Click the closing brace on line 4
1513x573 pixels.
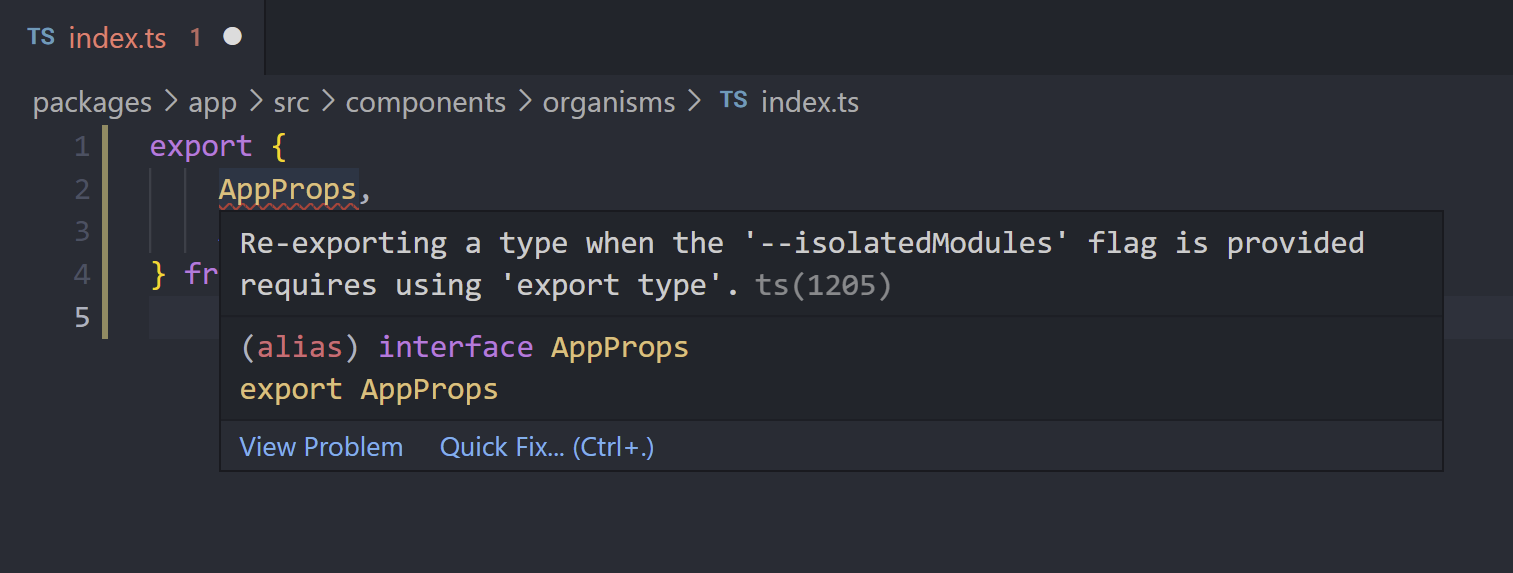click(157, 274)
